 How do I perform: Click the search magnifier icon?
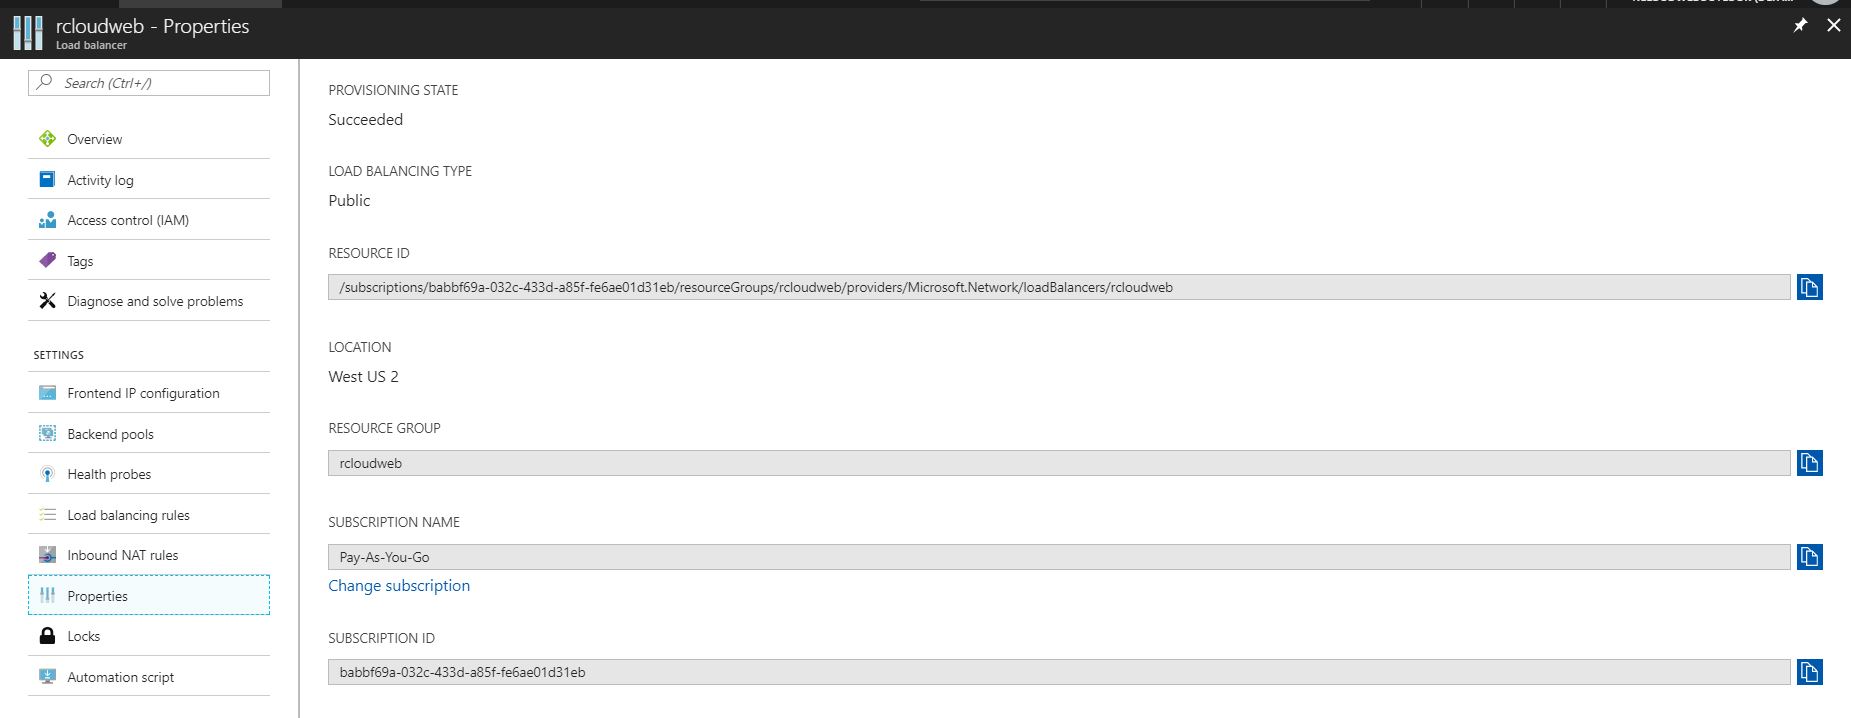(44, 82)
